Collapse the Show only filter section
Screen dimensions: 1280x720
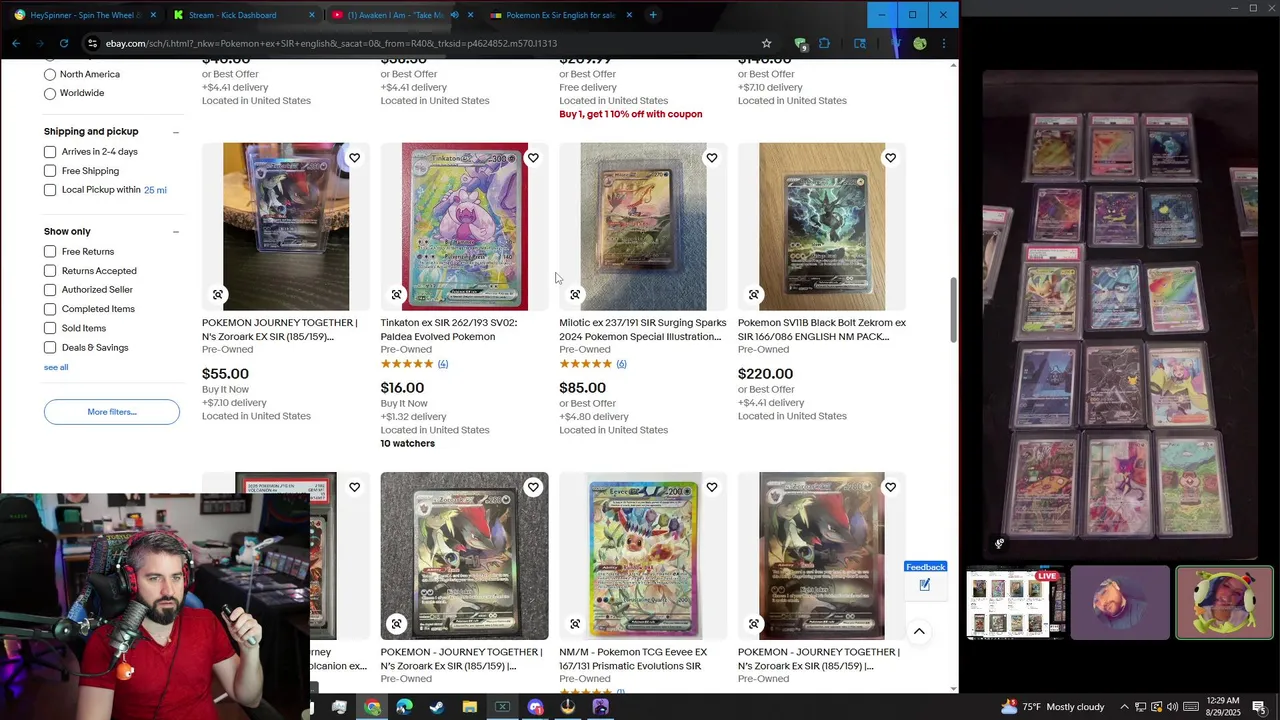click(176, 232)
